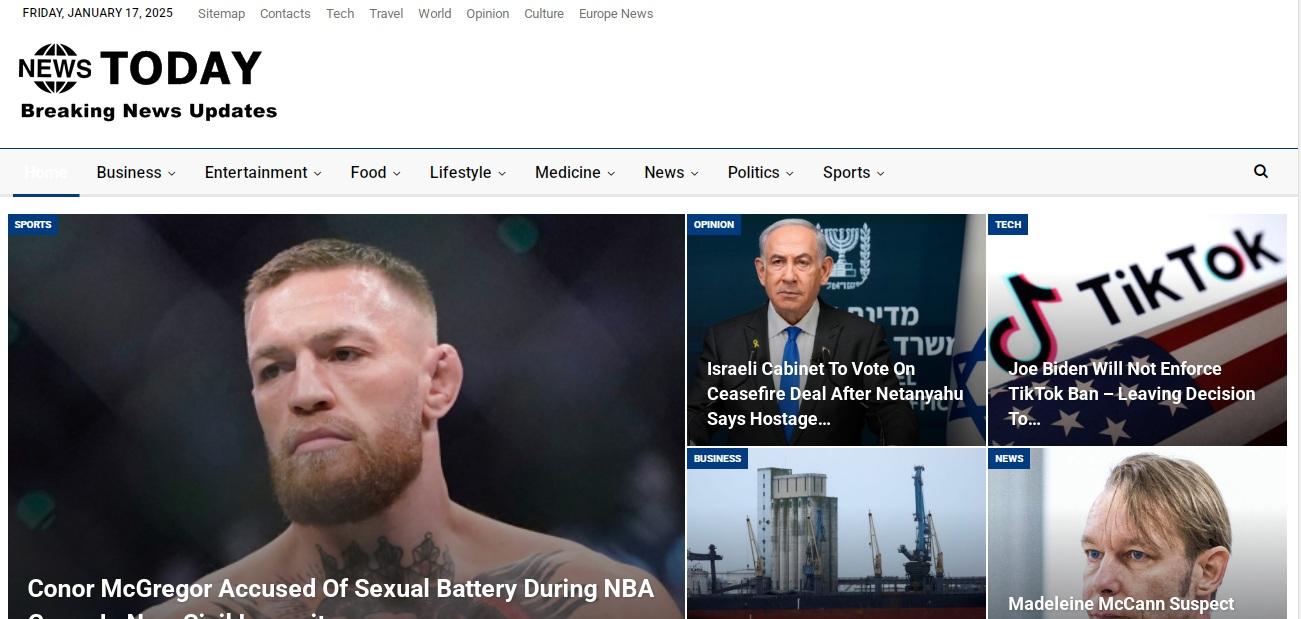Image resolution: width=1301 pixels, height=619 pixels.
Task: Click the OPINION category badge
Action: click(x=714, y=225)
